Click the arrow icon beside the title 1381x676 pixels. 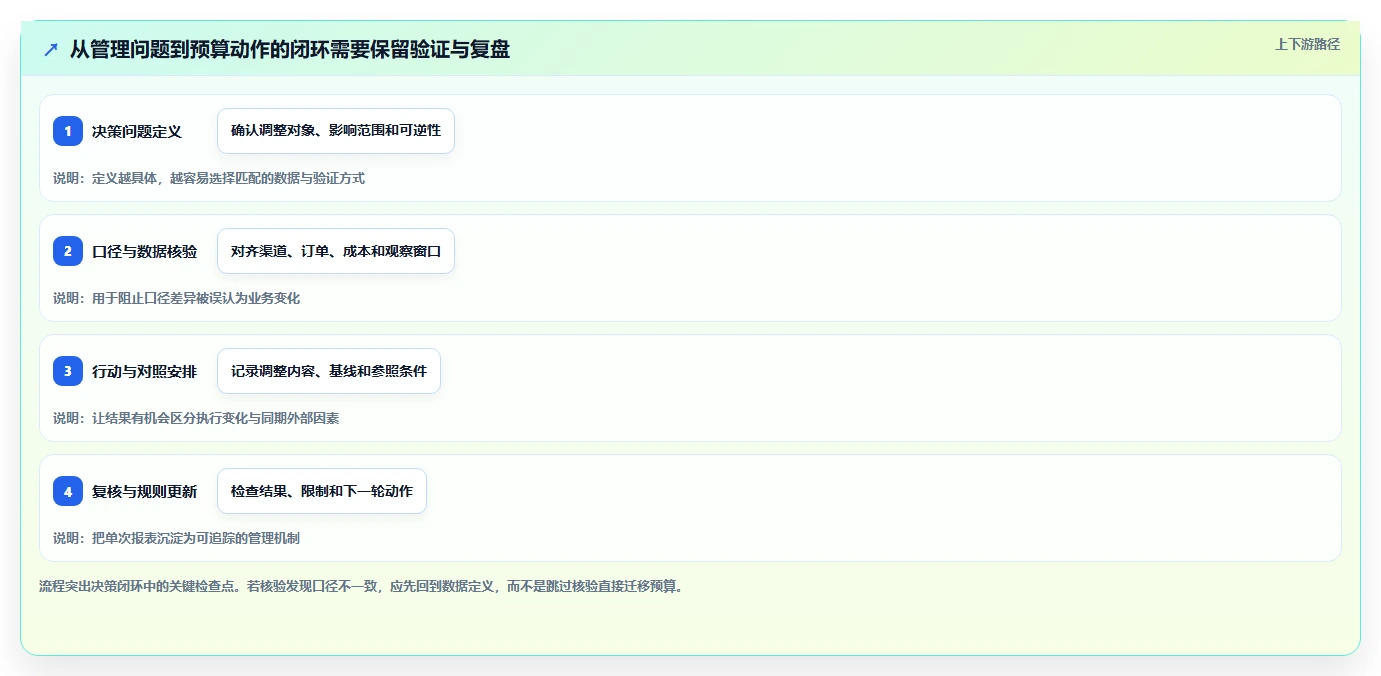(50, 49)
